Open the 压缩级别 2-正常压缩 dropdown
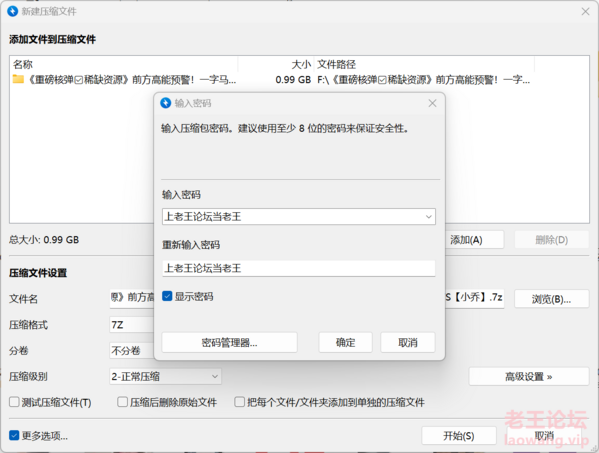The height and width of the screenshot is (453, 599). point(165,377)
